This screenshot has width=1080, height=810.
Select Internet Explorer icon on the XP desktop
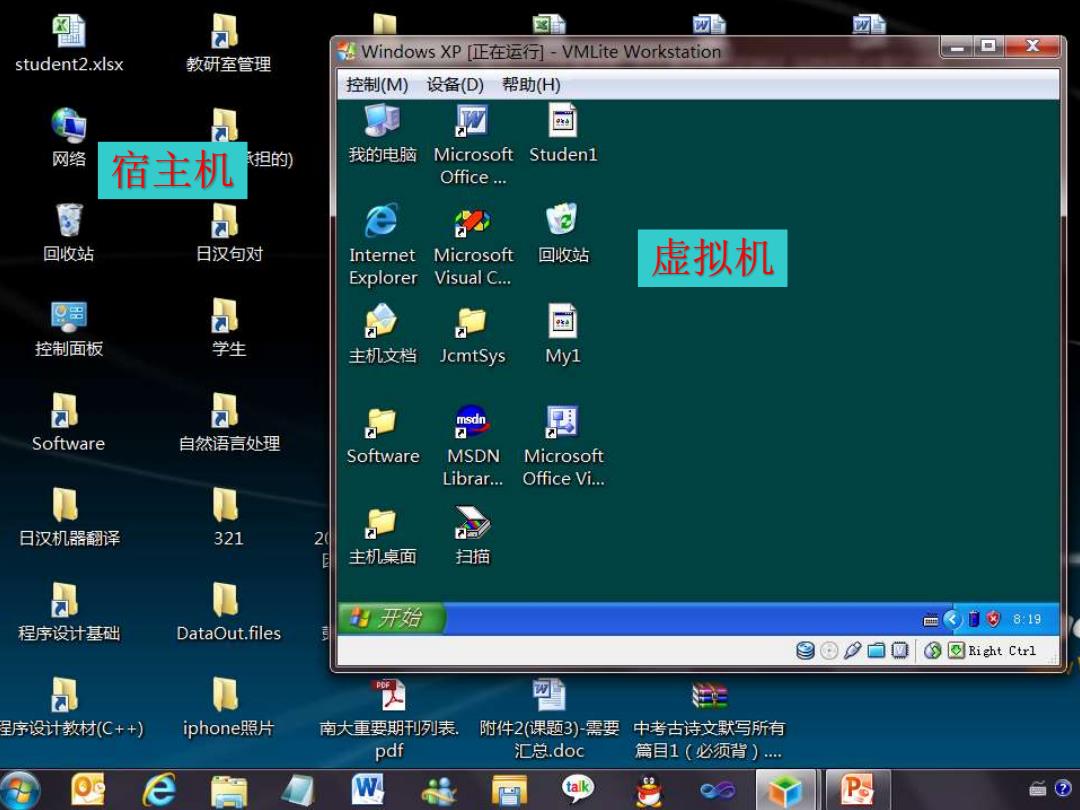coord(382,245)
